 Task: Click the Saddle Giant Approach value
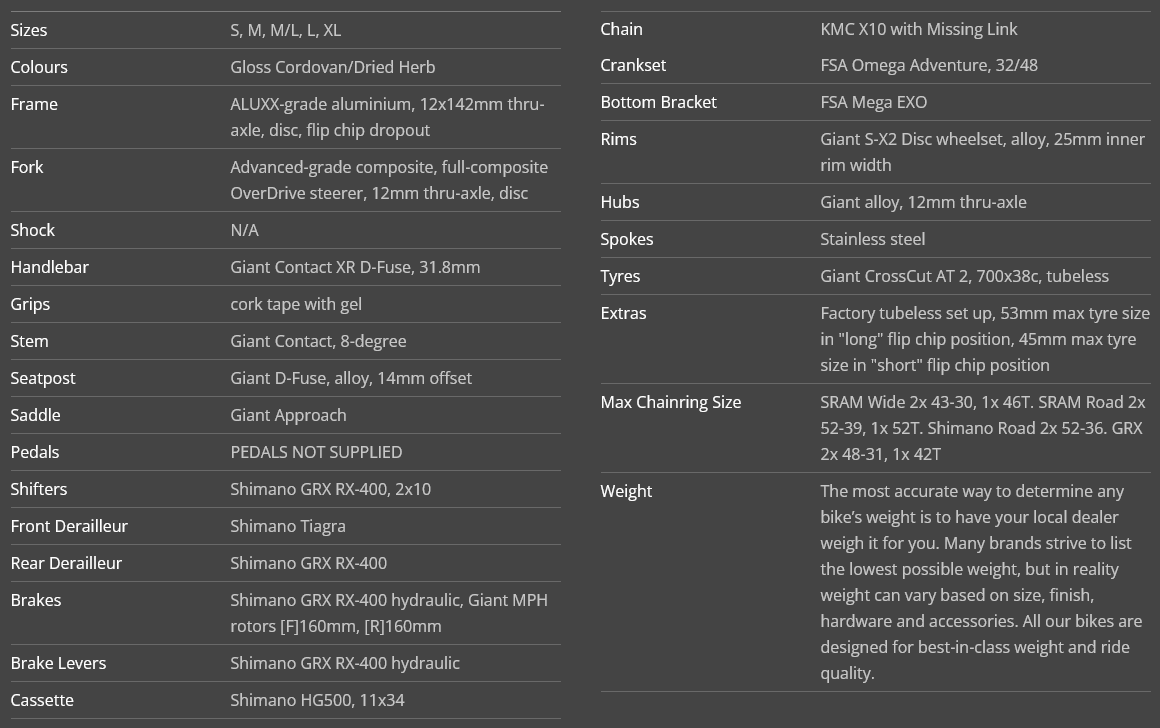tap(288, 415)
